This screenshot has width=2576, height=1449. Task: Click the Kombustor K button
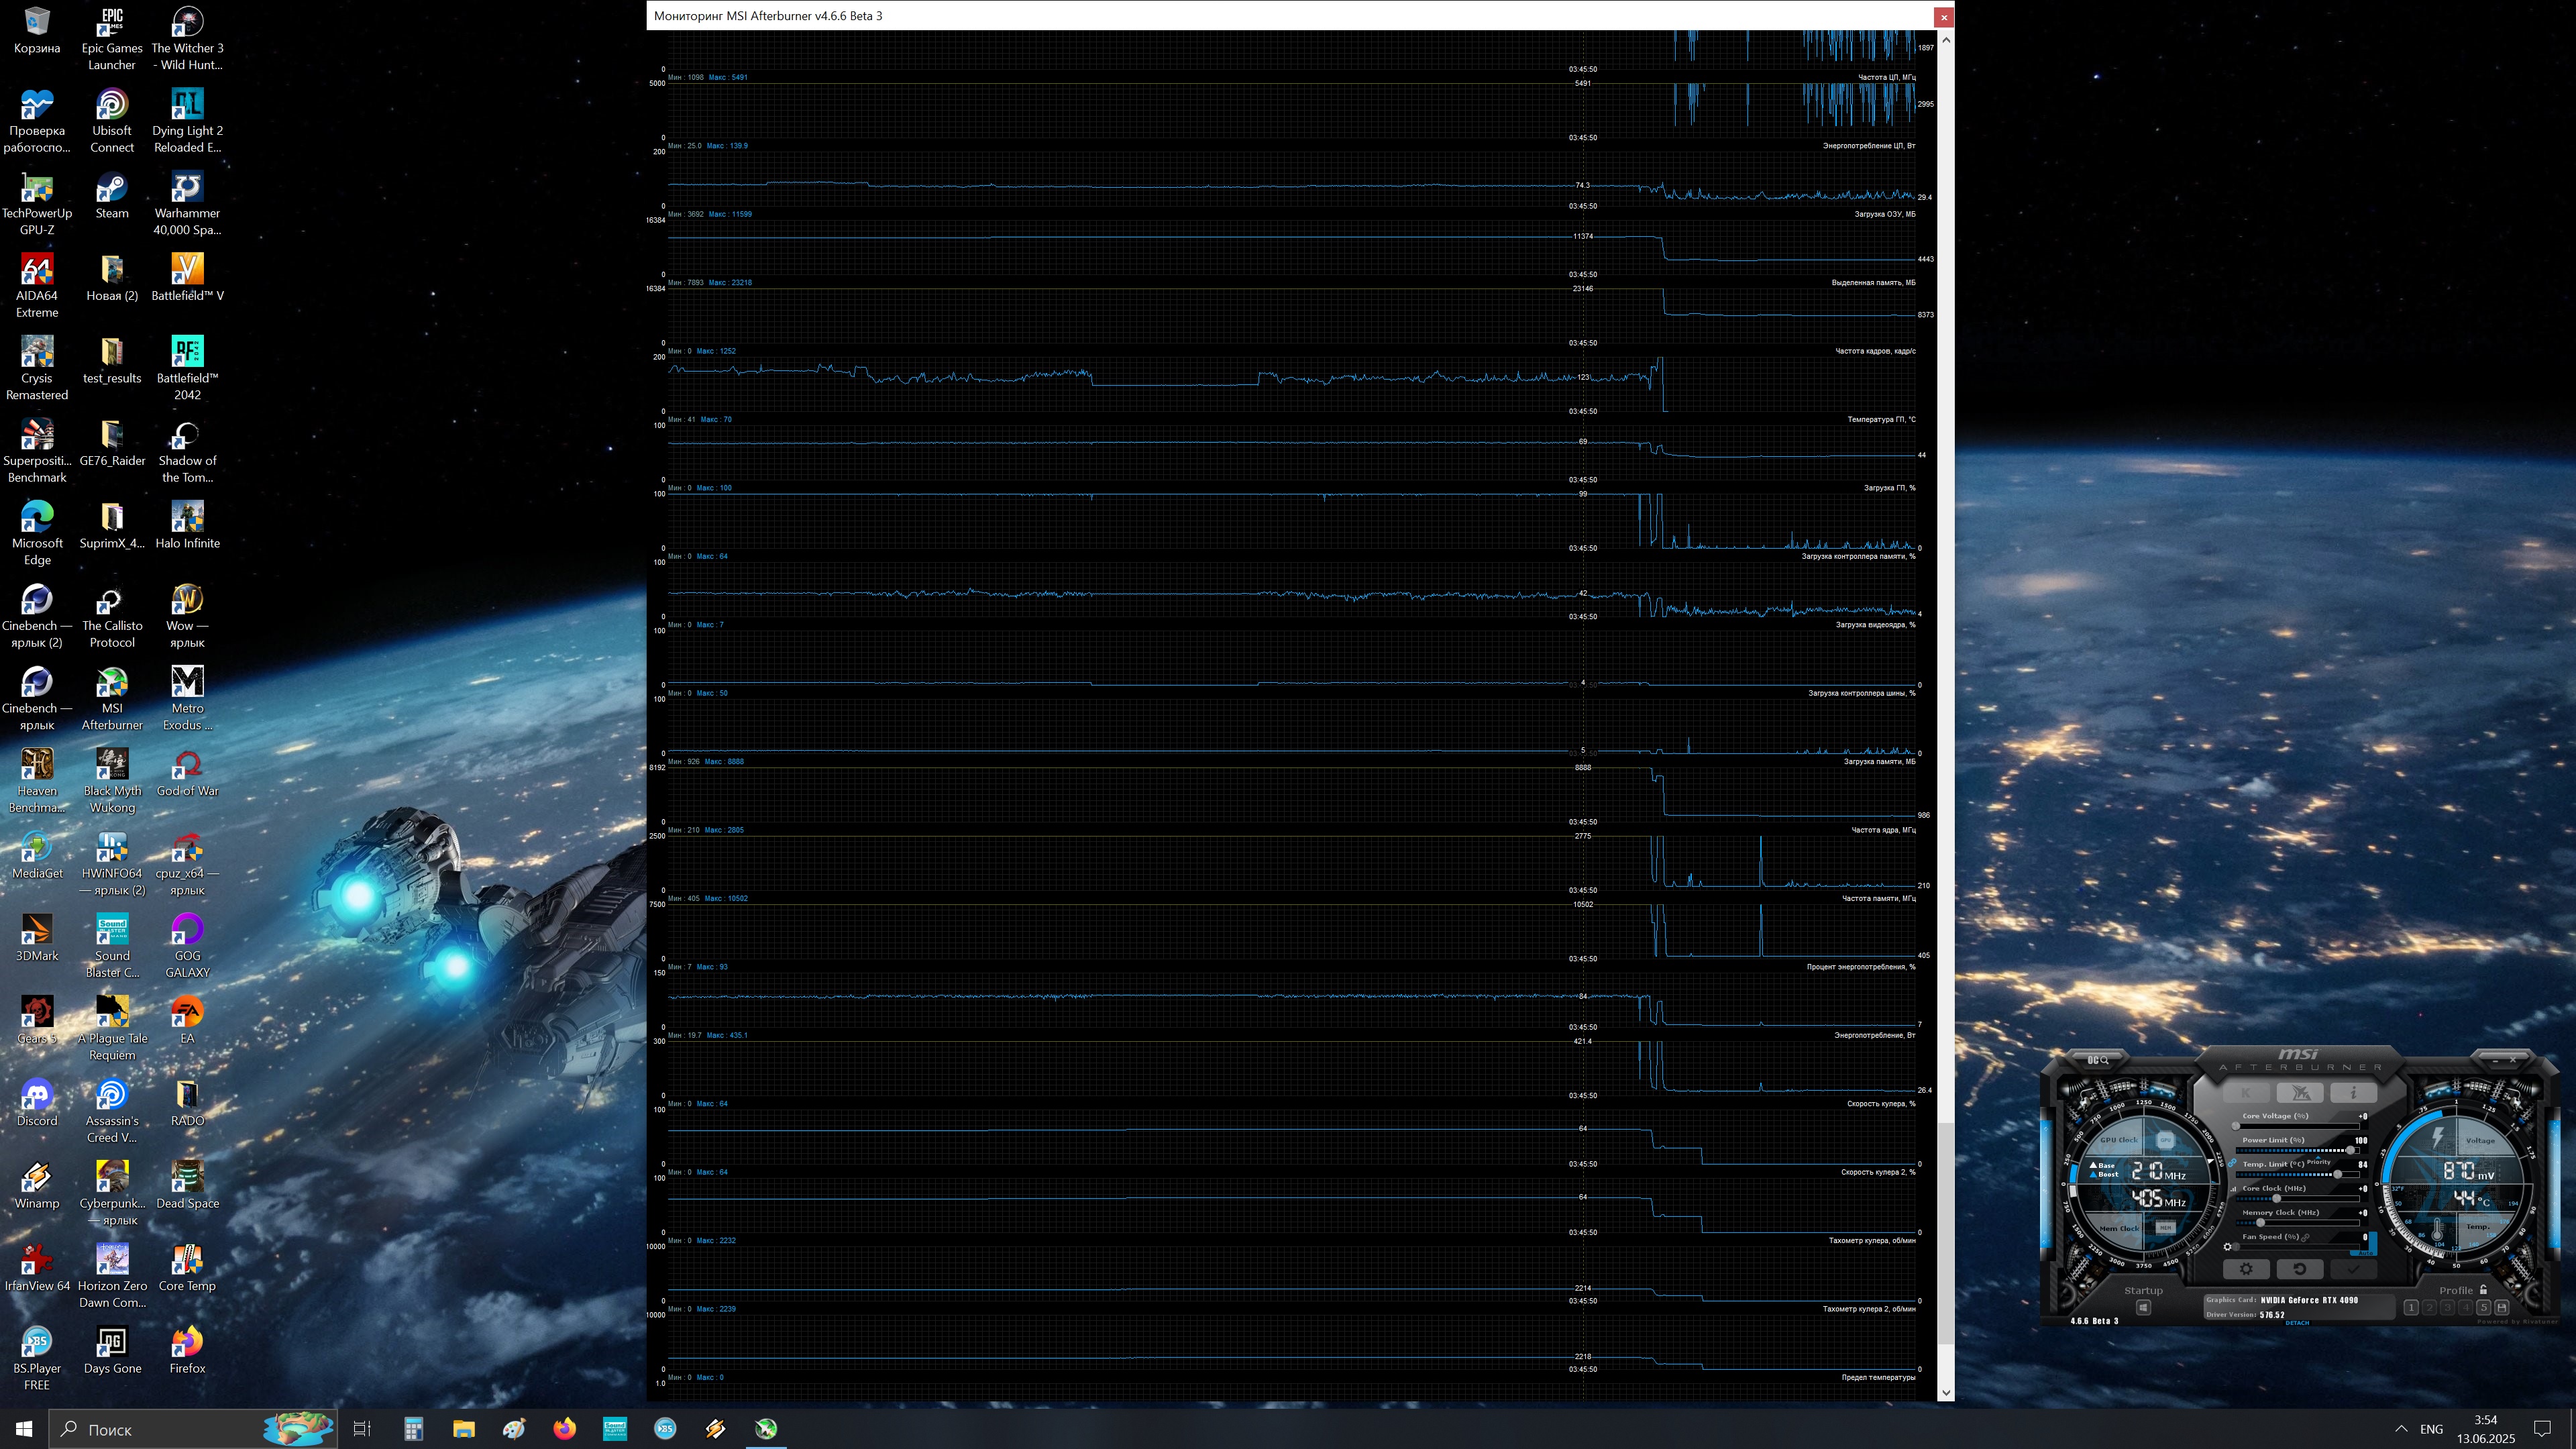point(2247,1093)
